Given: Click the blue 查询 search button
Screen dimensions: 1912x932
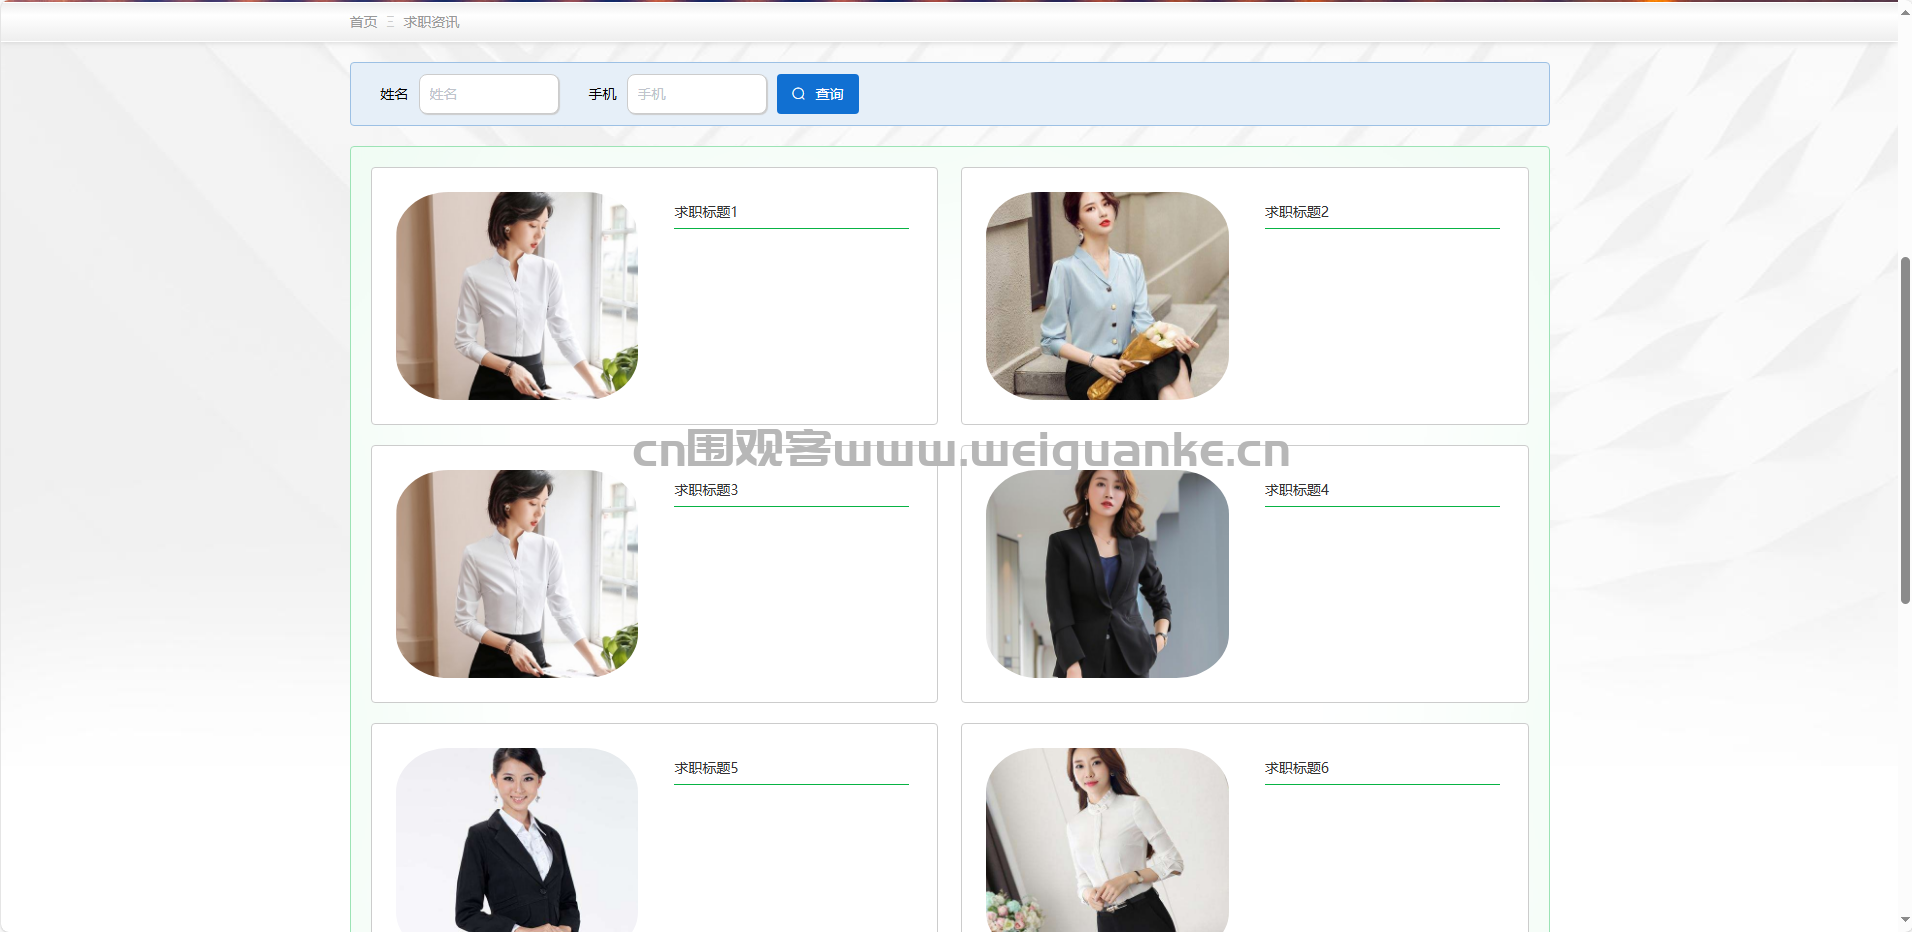Looking at the screenshot, I should [818, 94].
